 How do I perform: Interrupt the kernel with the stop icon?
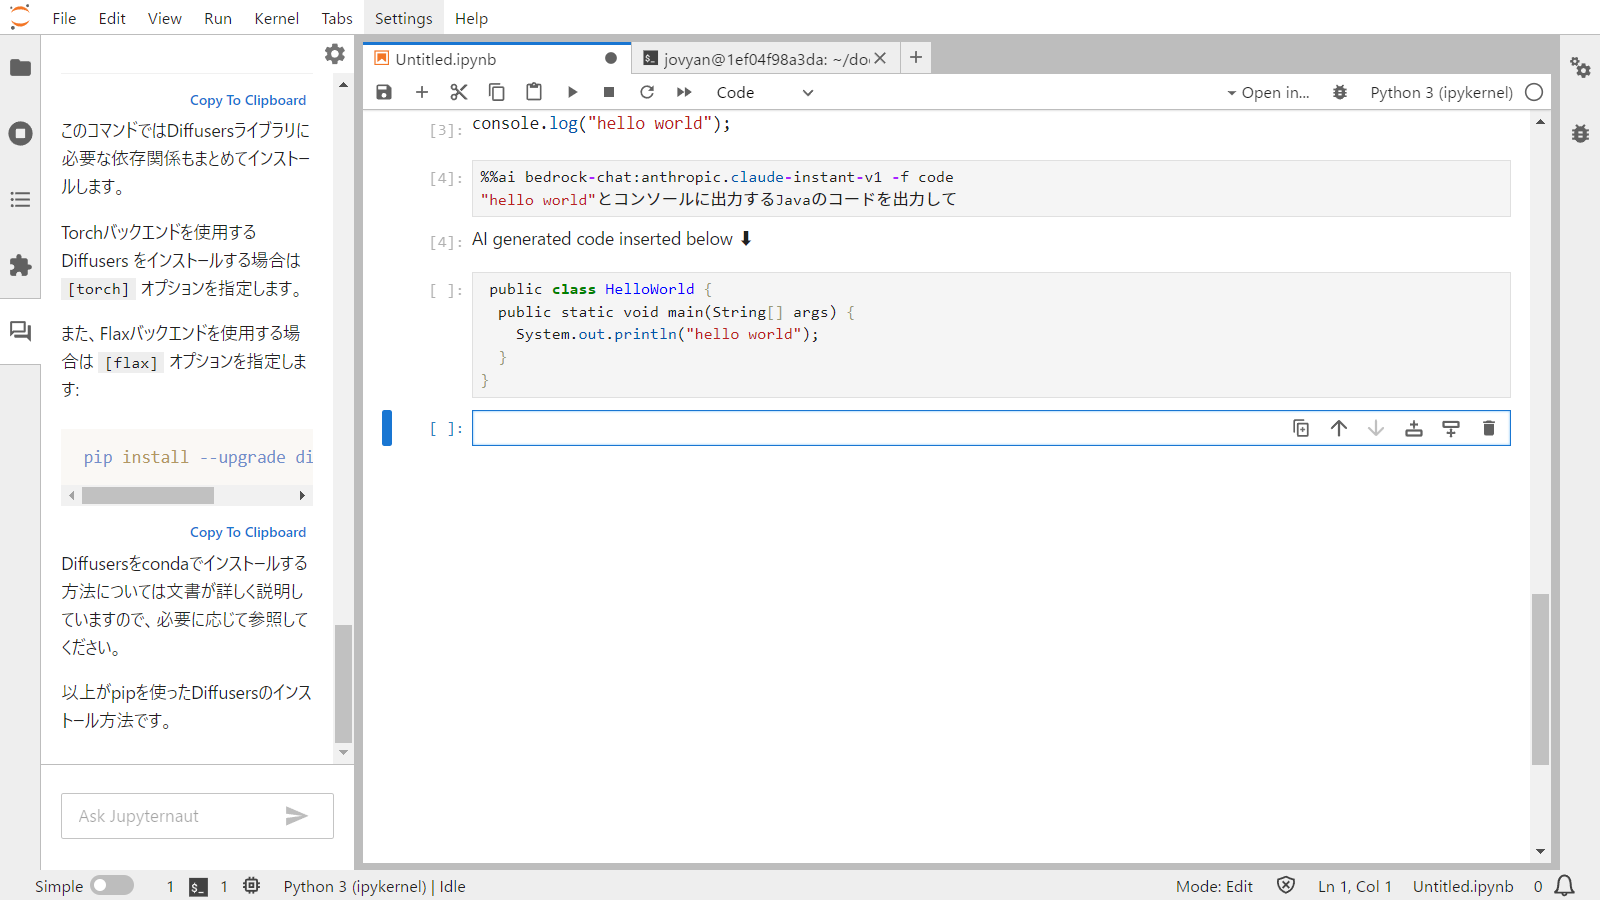(x=609, y=92)
